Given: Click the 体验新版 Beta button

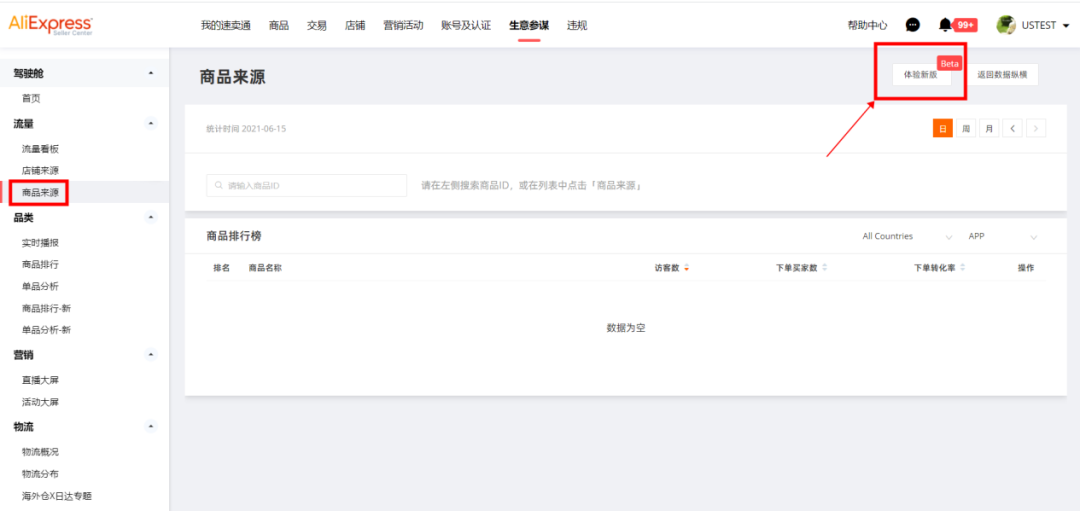Looking at the screenshot, I should click(x=920, y=75).
